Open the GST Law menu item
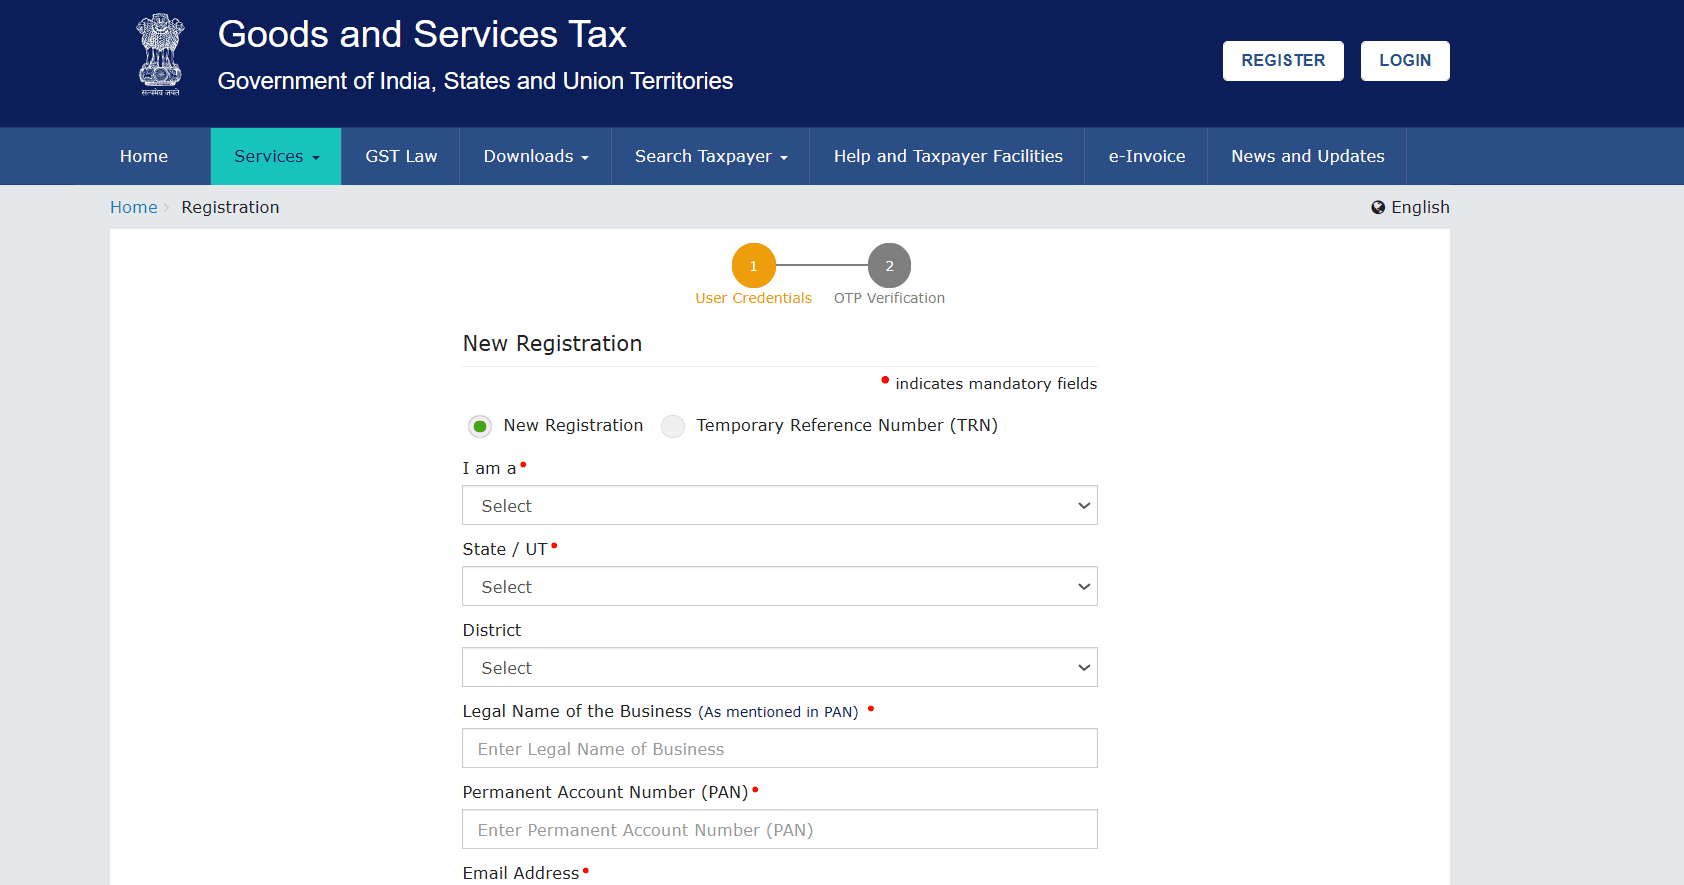 pos(401,156)
